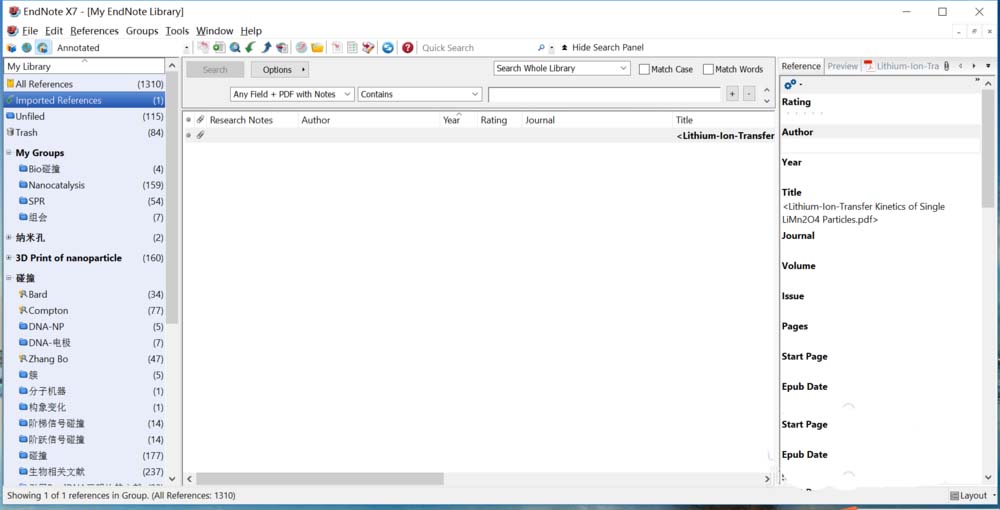Open the Annotated output style dropdown

[186, 48]
